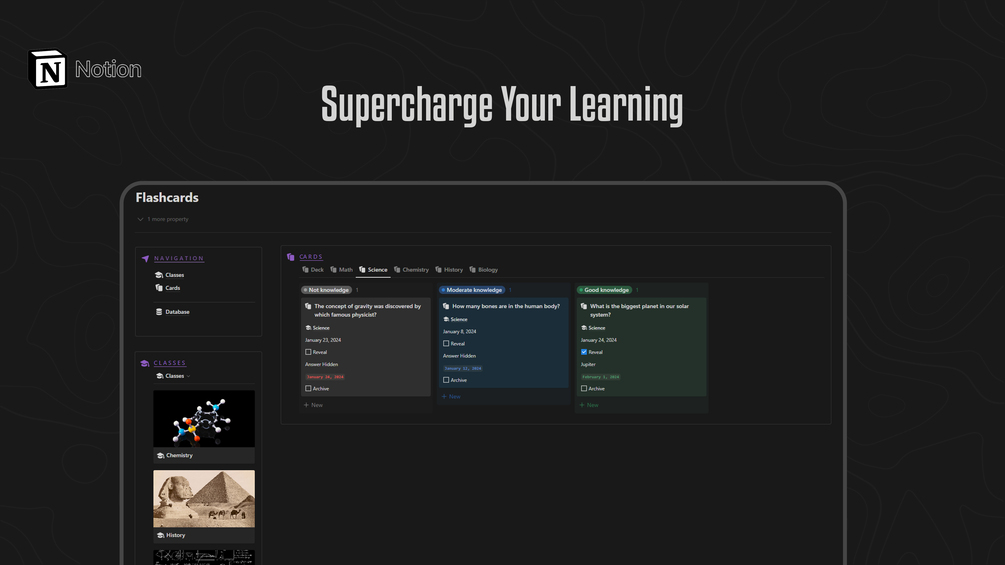Click the Science class icon on the gravity card
The image size is (1005, 565).
tap(308, 328)
